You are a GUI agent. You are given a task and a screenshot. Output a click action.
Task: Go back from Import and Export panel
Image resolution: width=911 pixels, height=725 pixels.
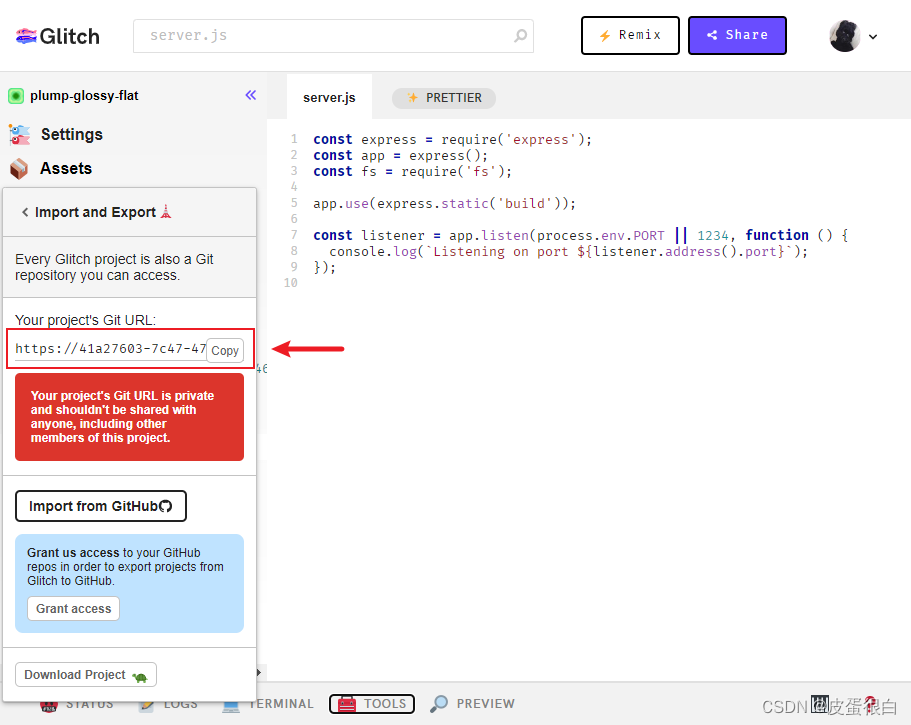coord(24,212)
